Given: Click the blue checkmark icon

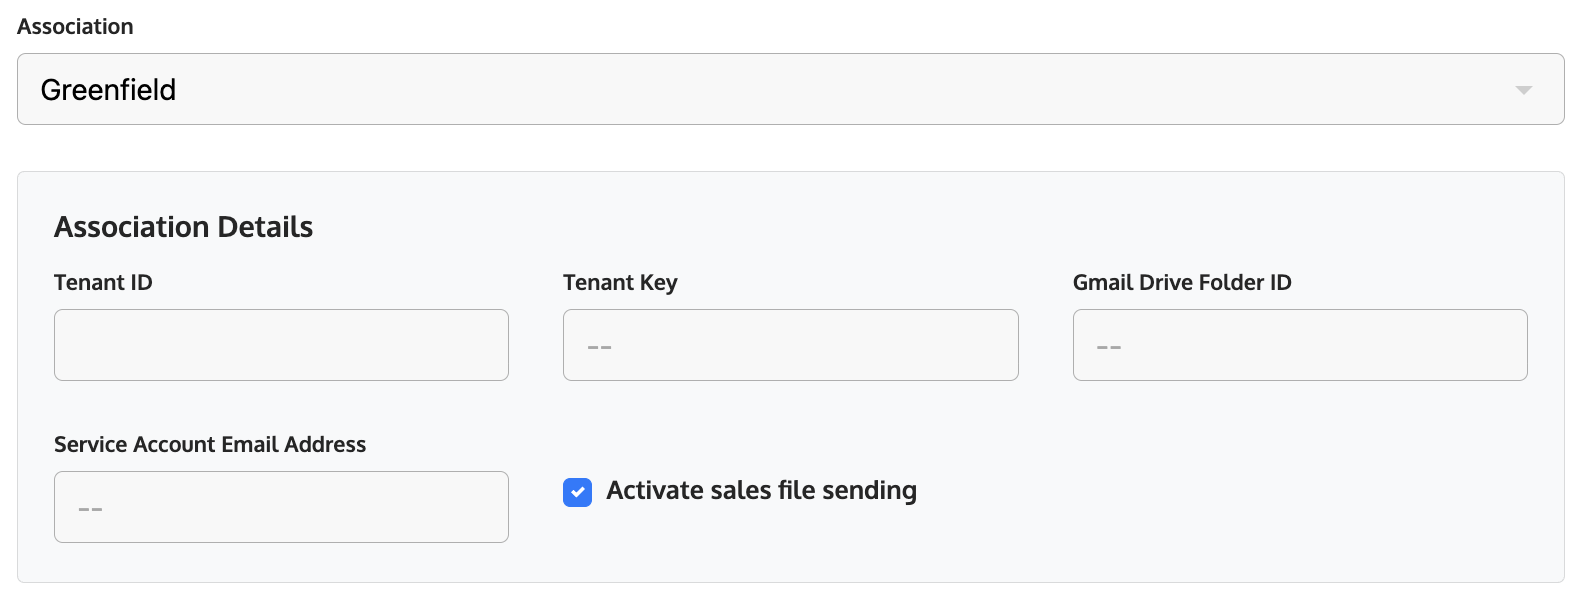Looking at the screenshot, I should tap(577, 492).
